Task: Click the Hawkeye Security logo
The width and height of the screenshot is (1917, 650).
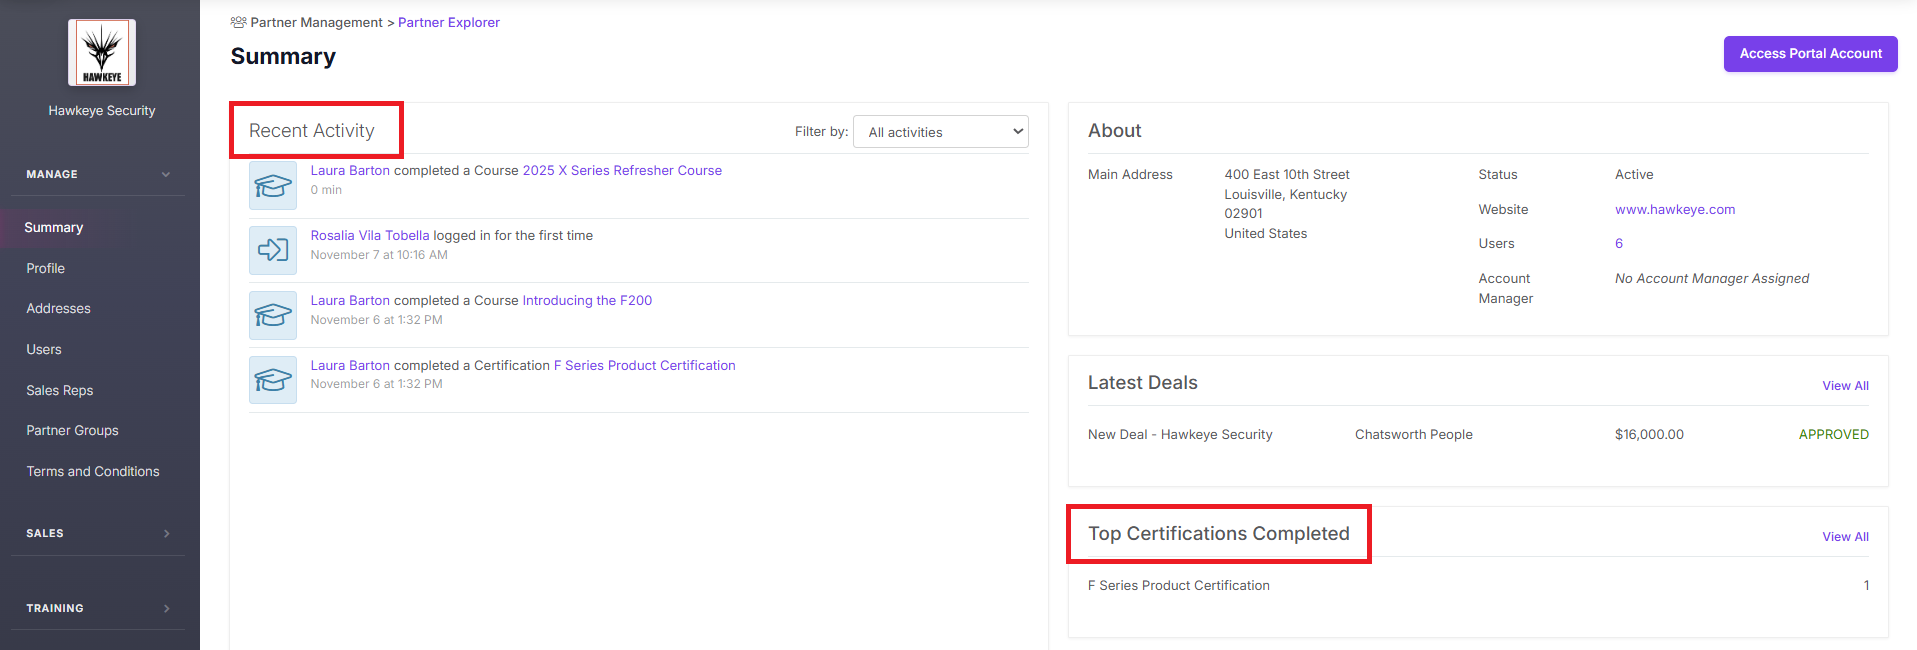Action: 102,53
